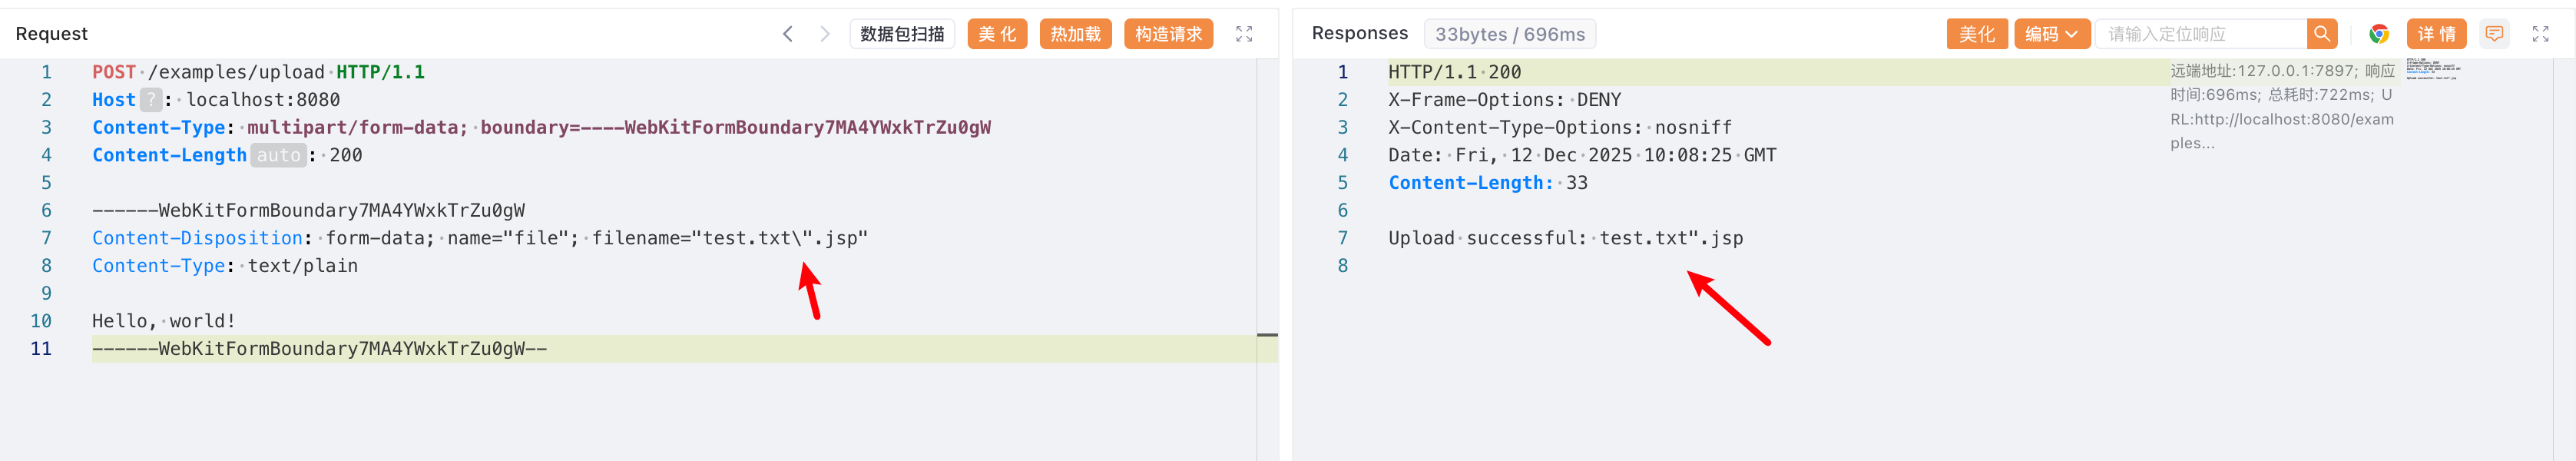Expand the Request panel to fullscreen
Viewport: 2576px width, 461px height.
(1244, 34)
